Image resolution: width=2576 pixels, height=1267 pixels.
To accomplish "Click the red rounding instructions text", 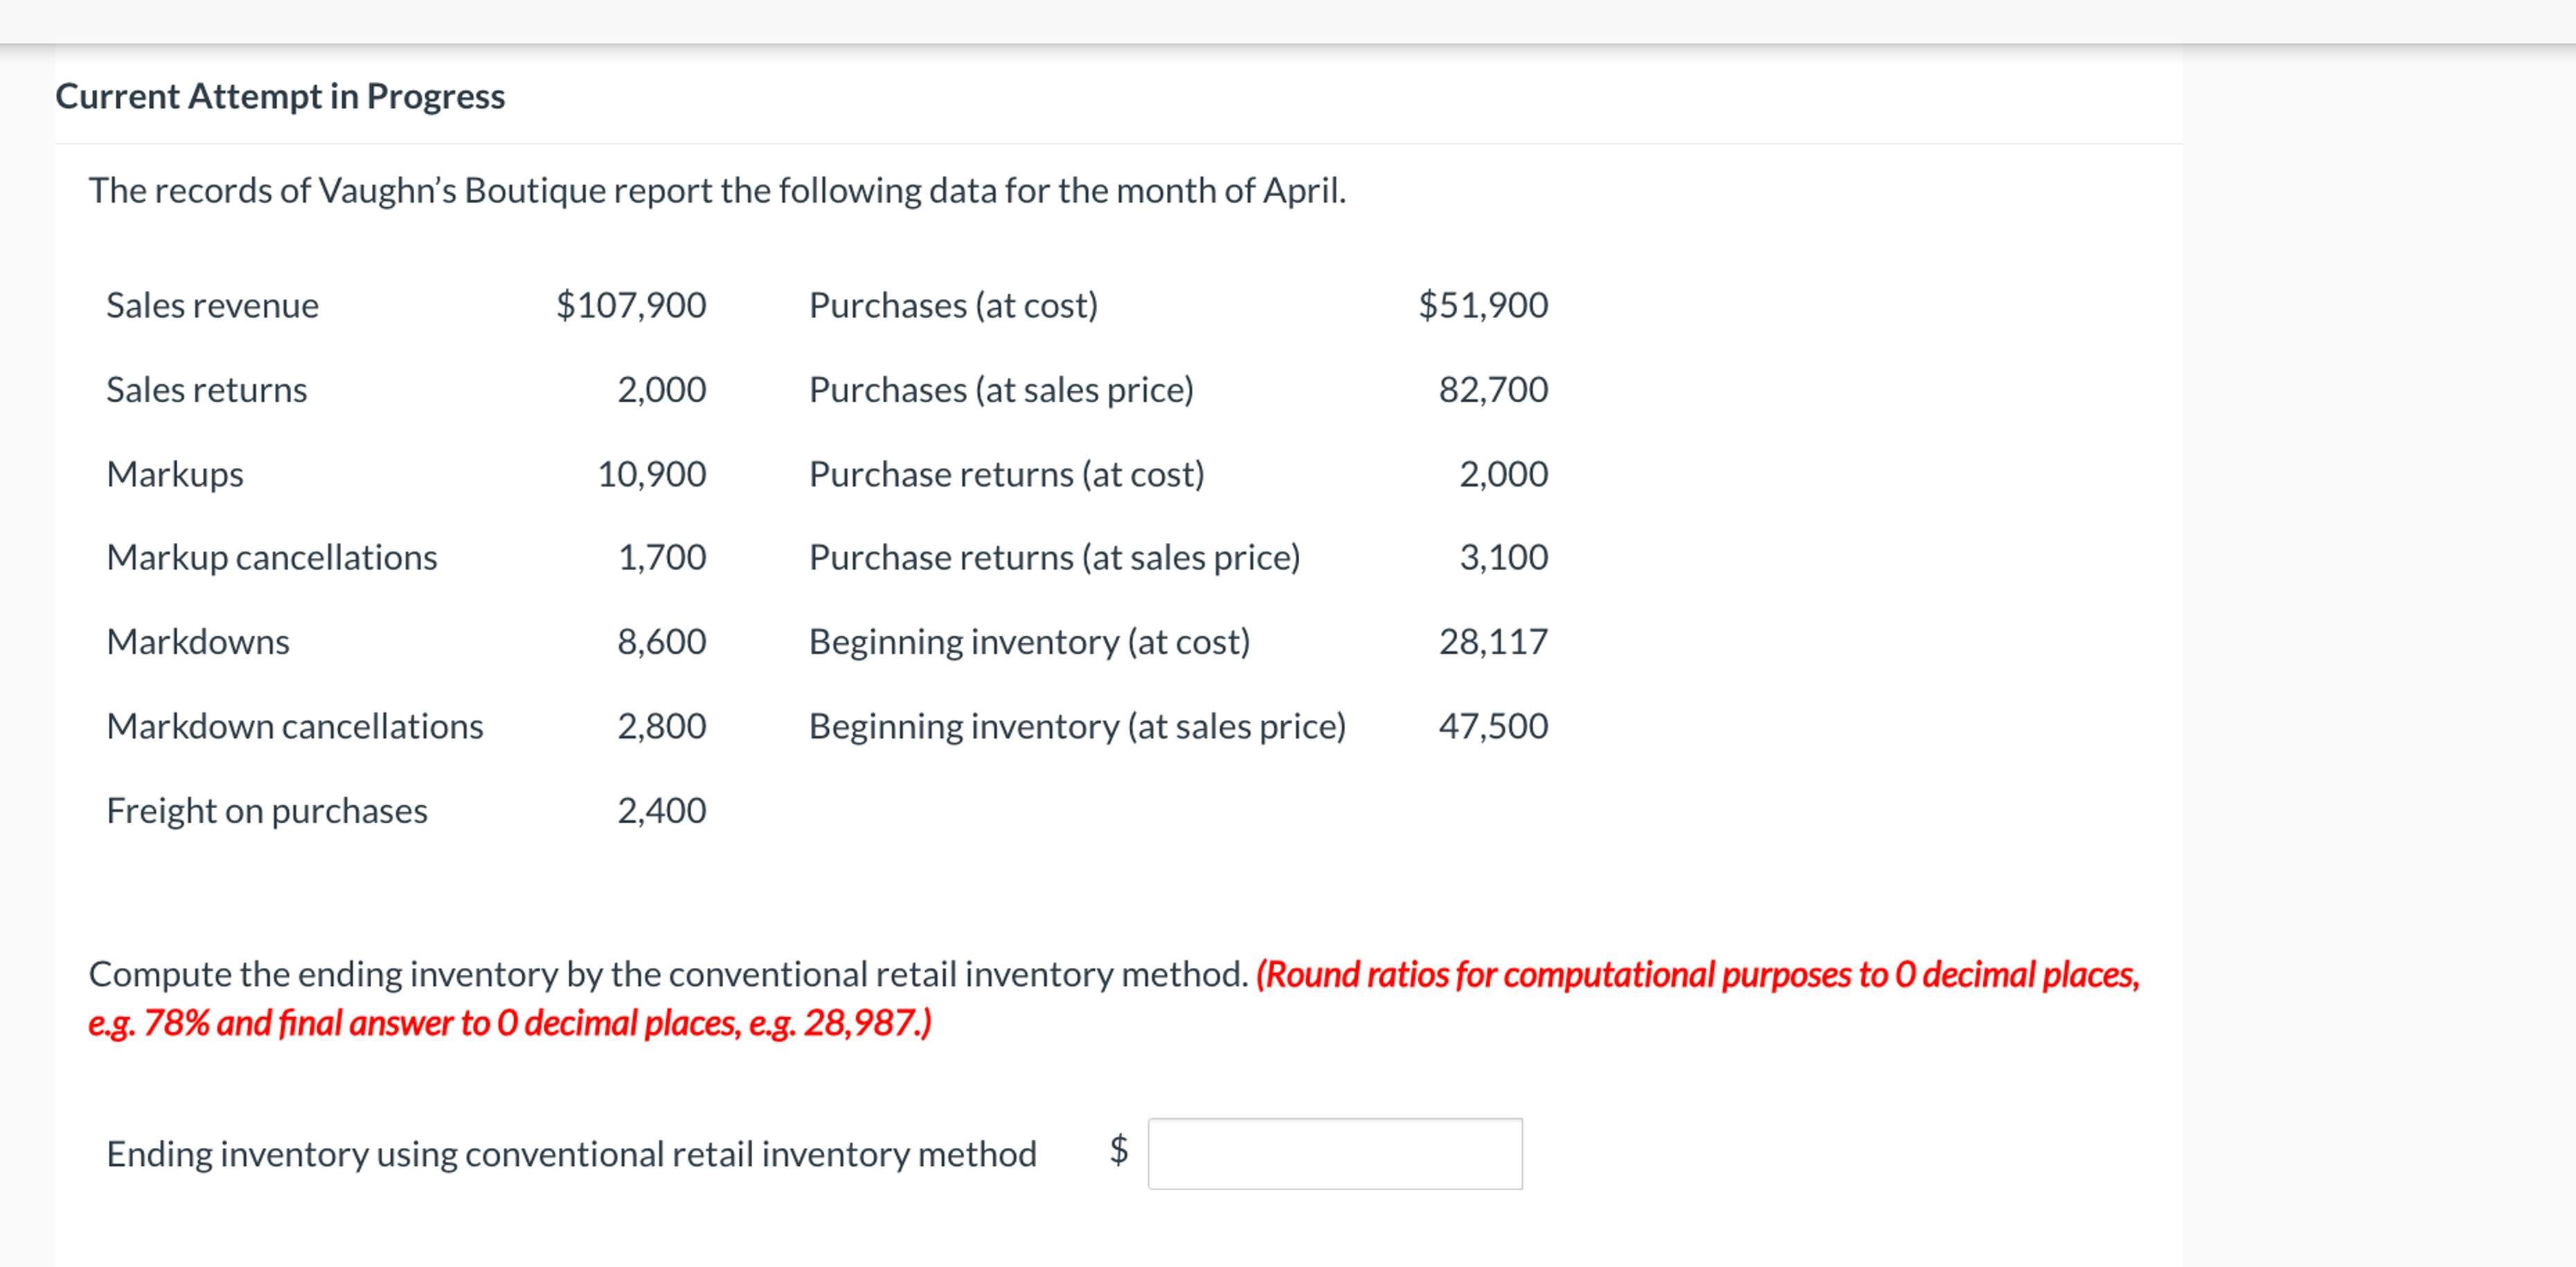I will [x=1696, y=974].
